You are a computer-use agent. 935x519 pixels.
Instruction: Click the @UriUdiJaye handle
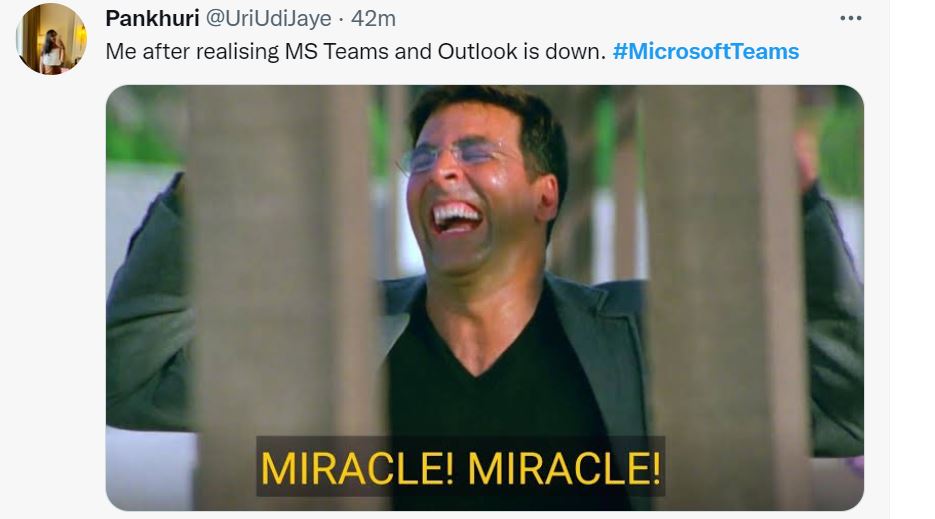click(x=268, y=19)
